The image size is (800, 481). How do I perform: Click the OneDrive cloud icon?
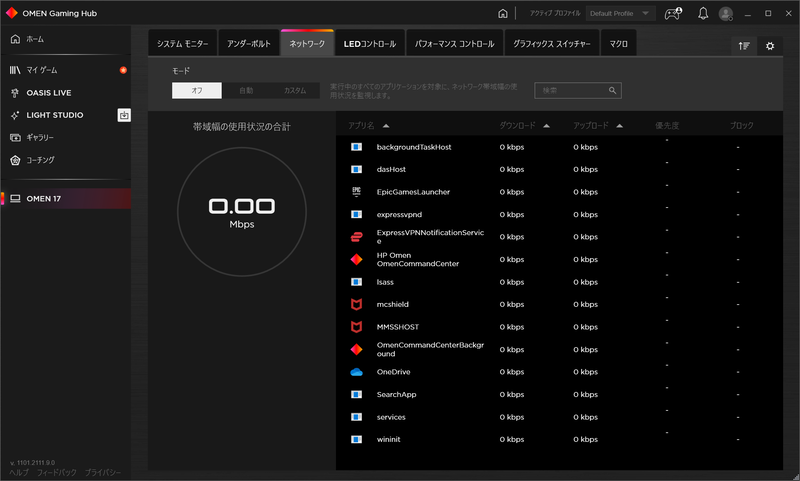click(357, 372)
